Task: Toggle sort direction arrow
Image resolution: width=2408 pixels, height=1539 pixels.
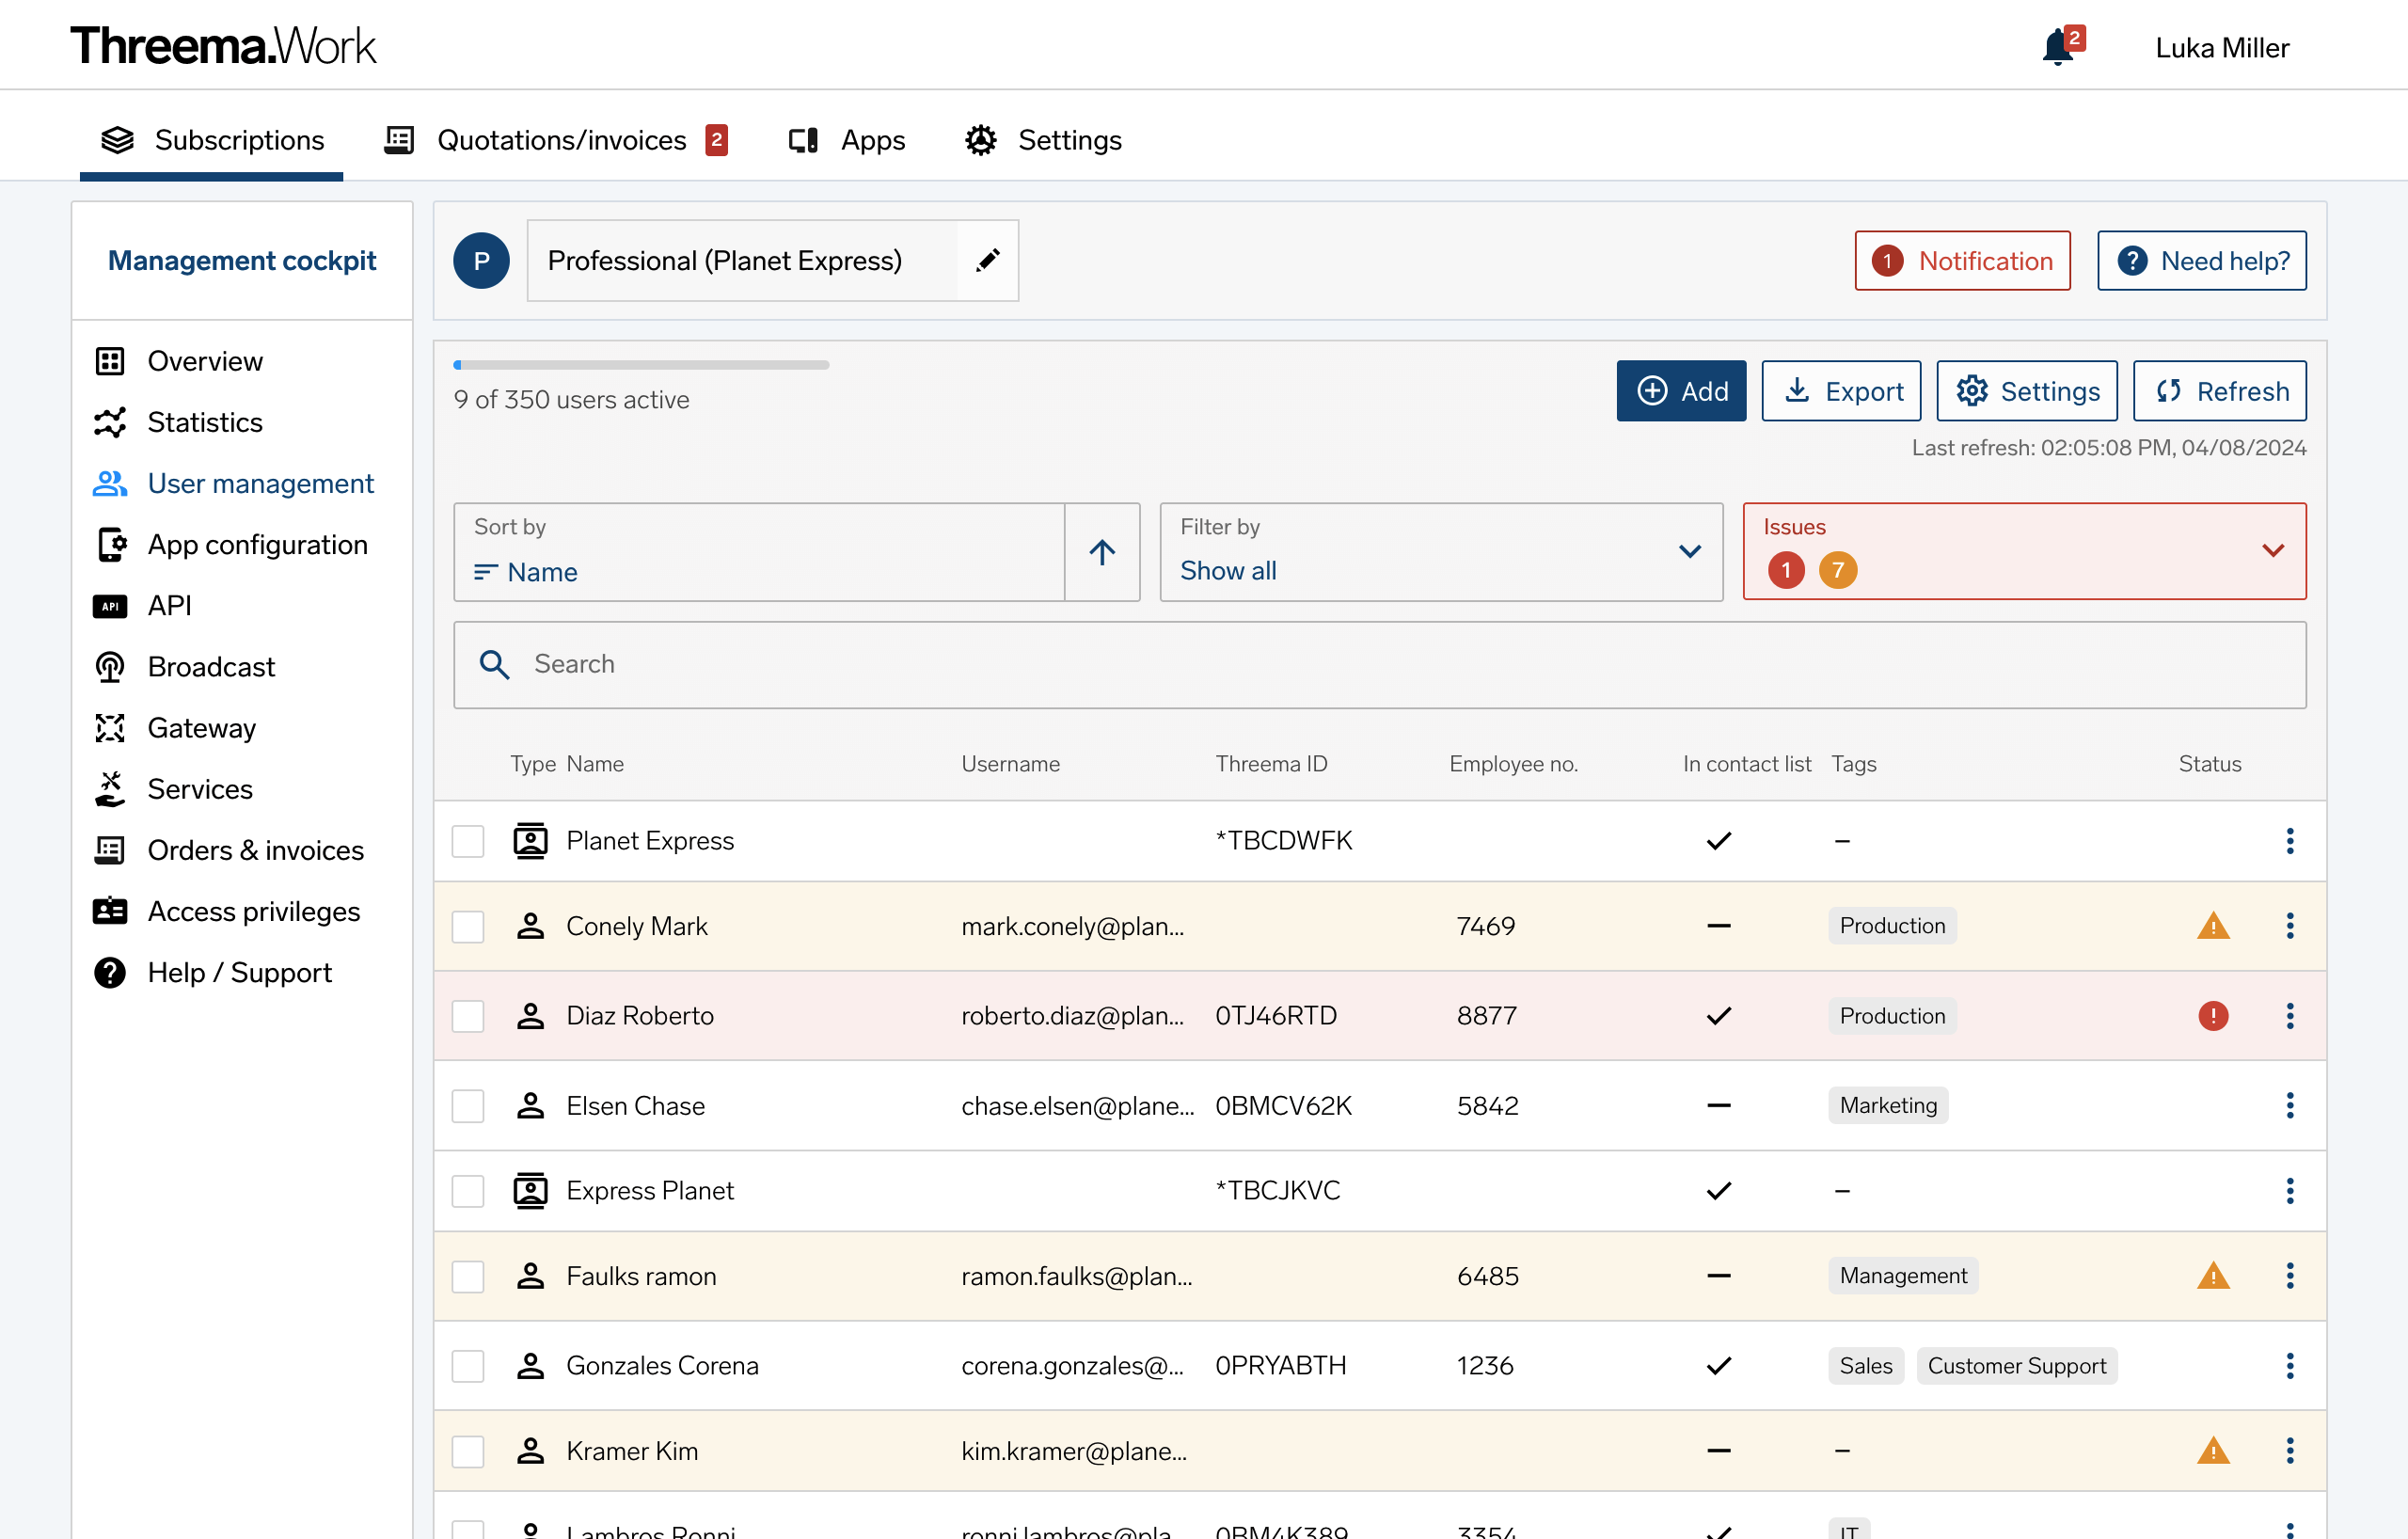Action: coord(1102,552)
